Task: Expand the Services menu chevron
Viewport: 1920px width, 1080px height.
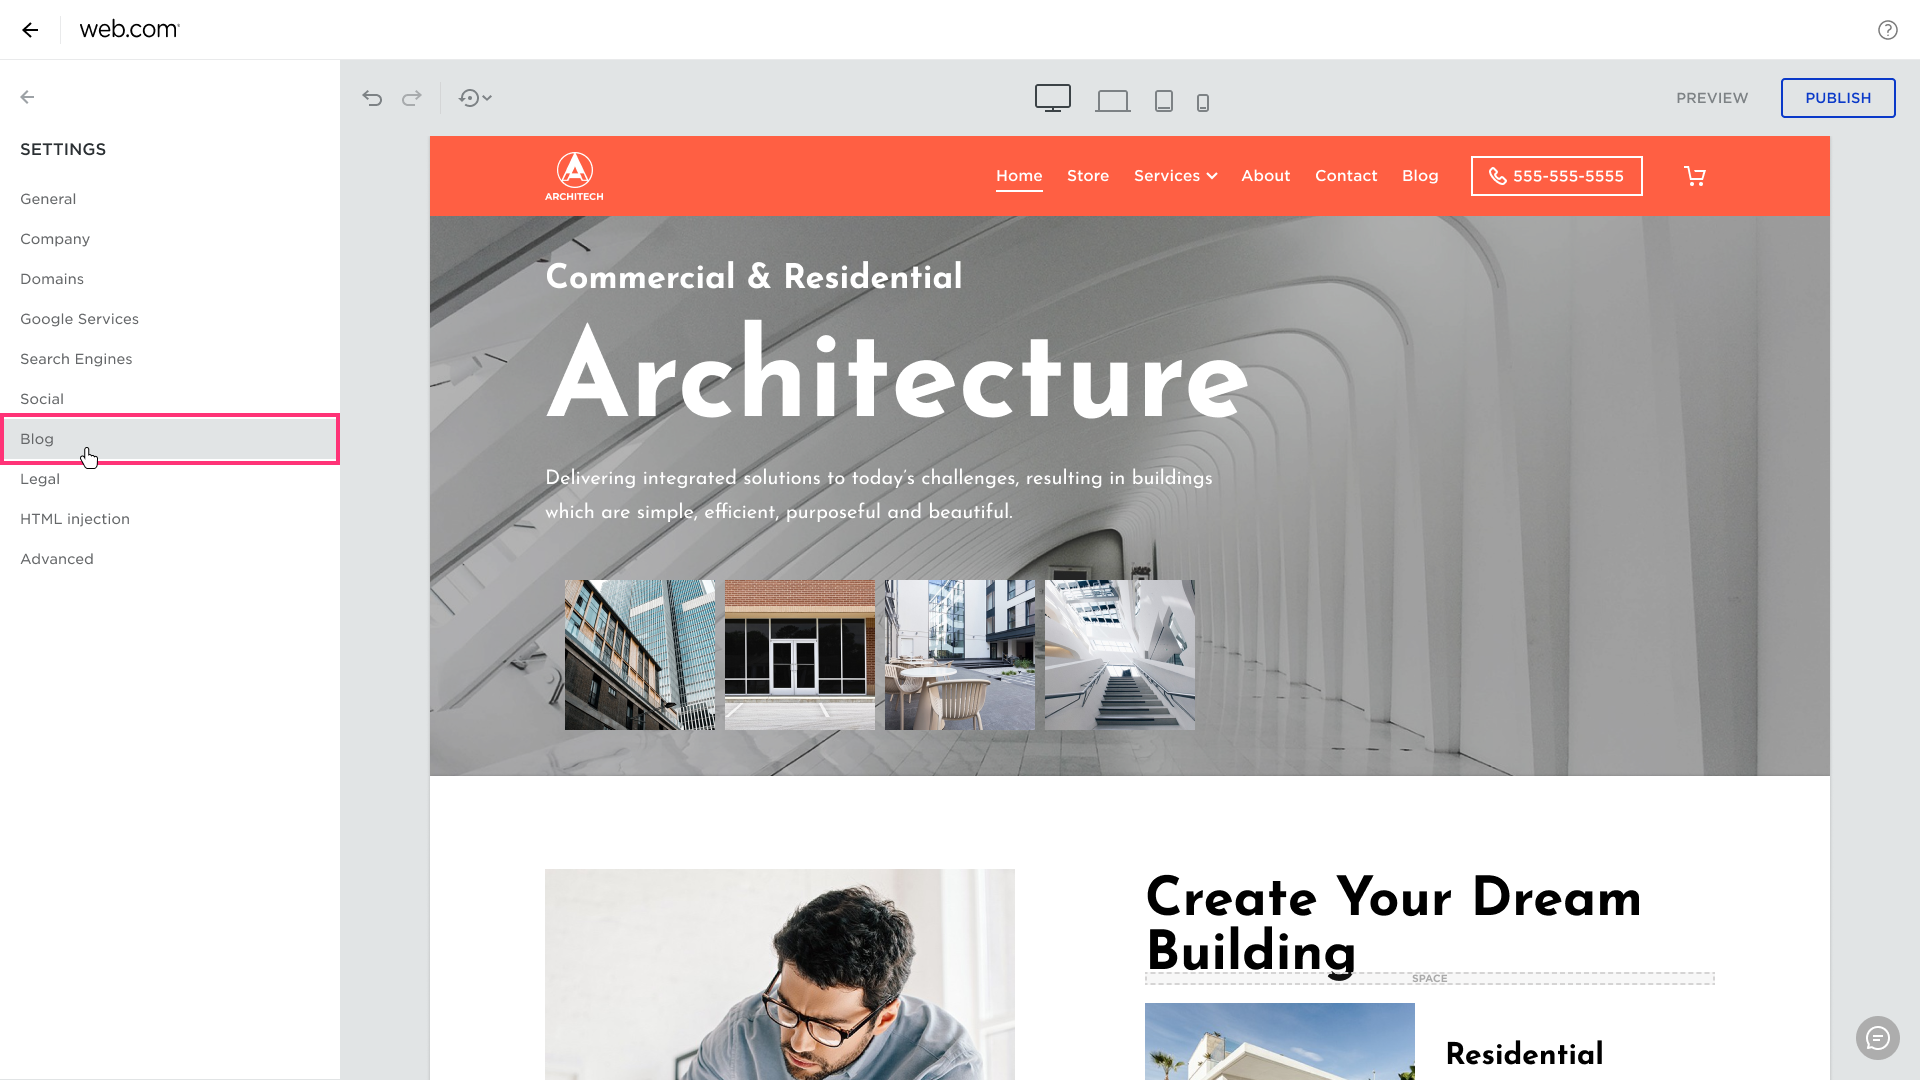Action: (x=1212, y=176)
